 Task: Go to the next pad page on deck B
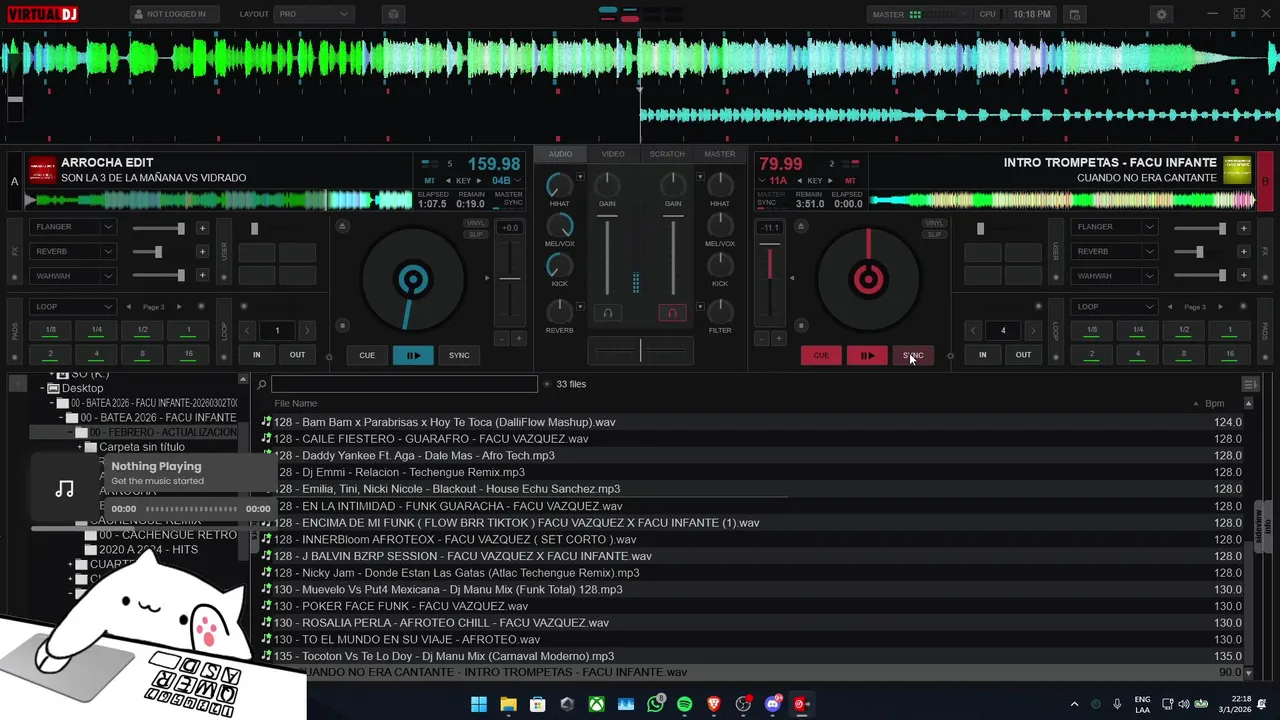pyautogui.click(x=1220, y=307)
